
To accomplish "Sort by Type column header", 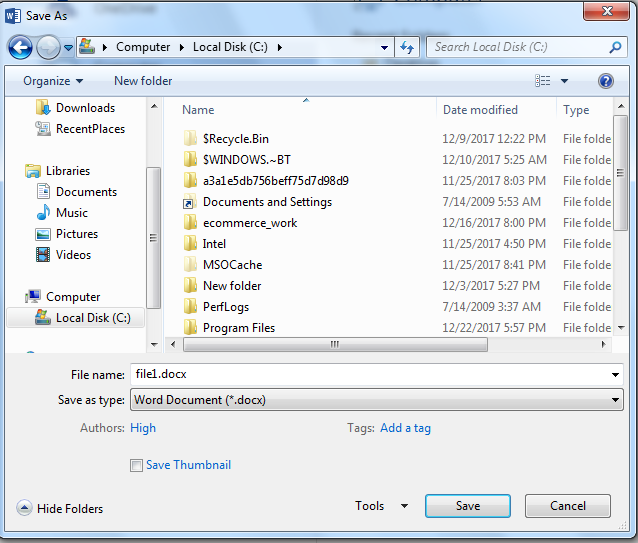I will [x=576, y=110].
